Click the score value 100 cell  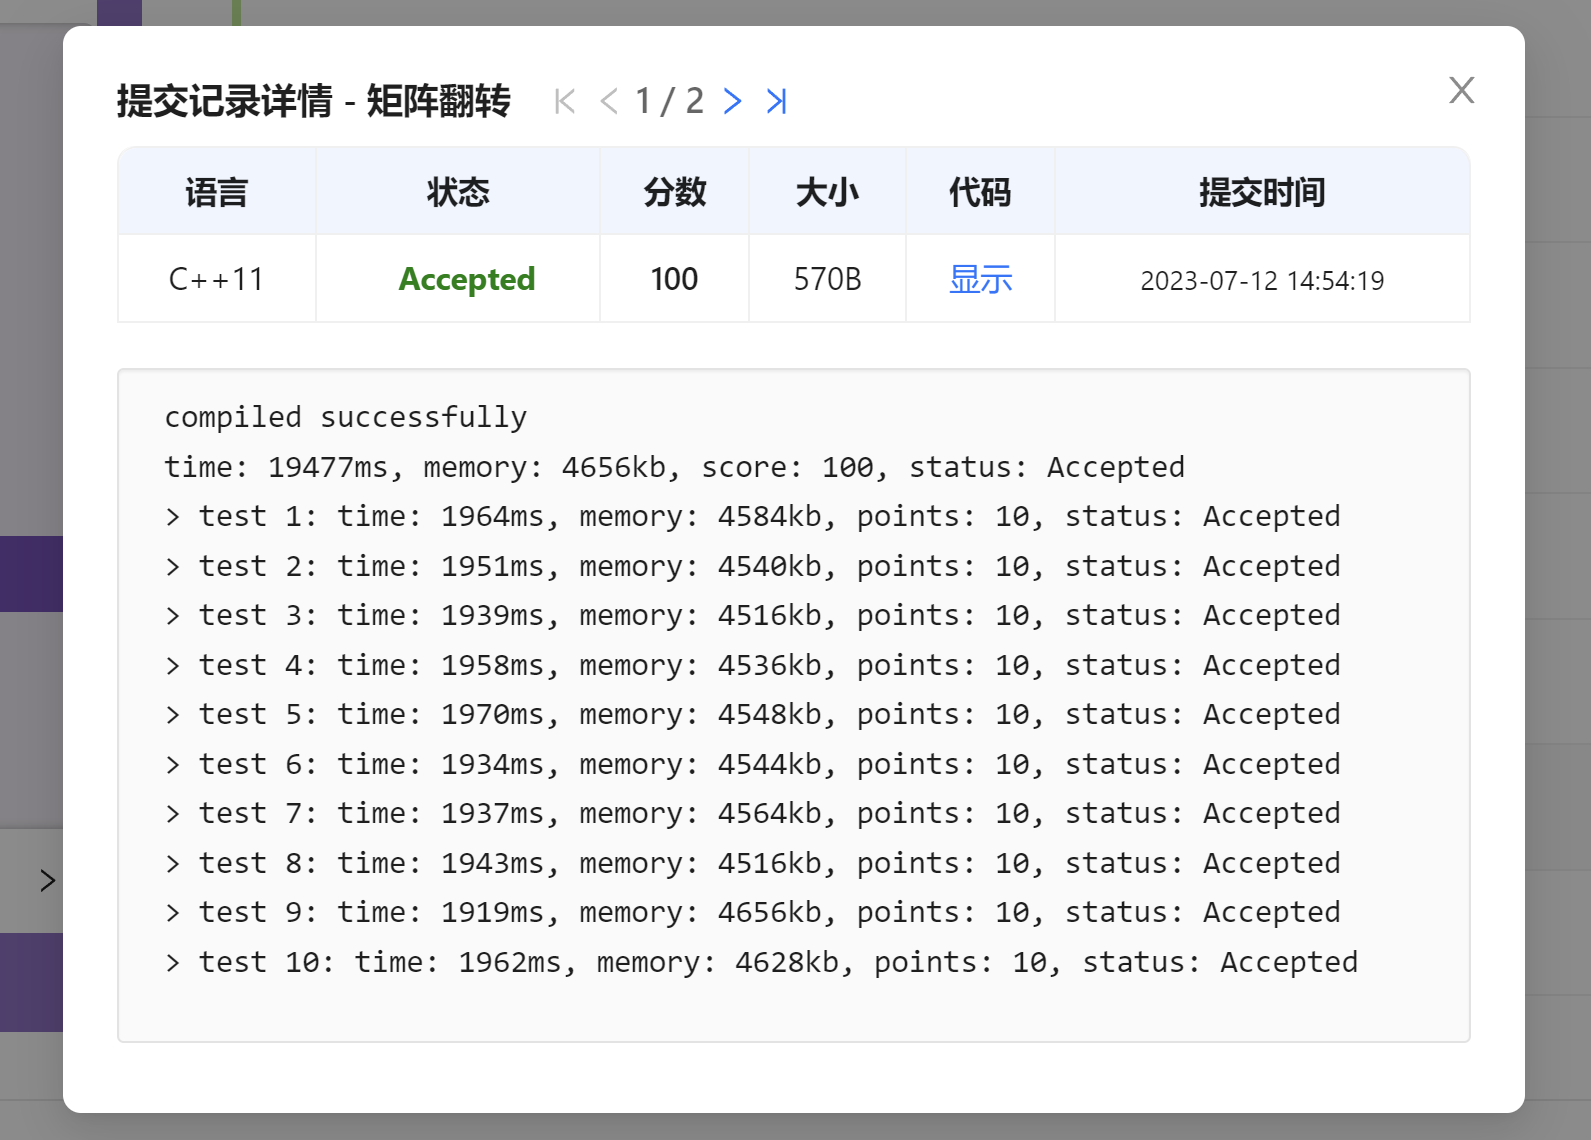coord(674,279)
